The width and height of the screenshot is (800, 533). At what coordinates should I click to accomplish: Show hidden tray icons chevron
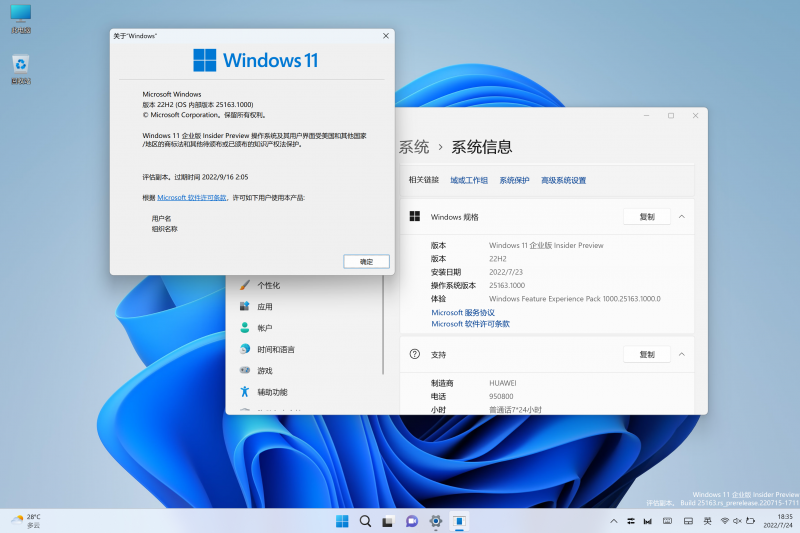[614, 521]
